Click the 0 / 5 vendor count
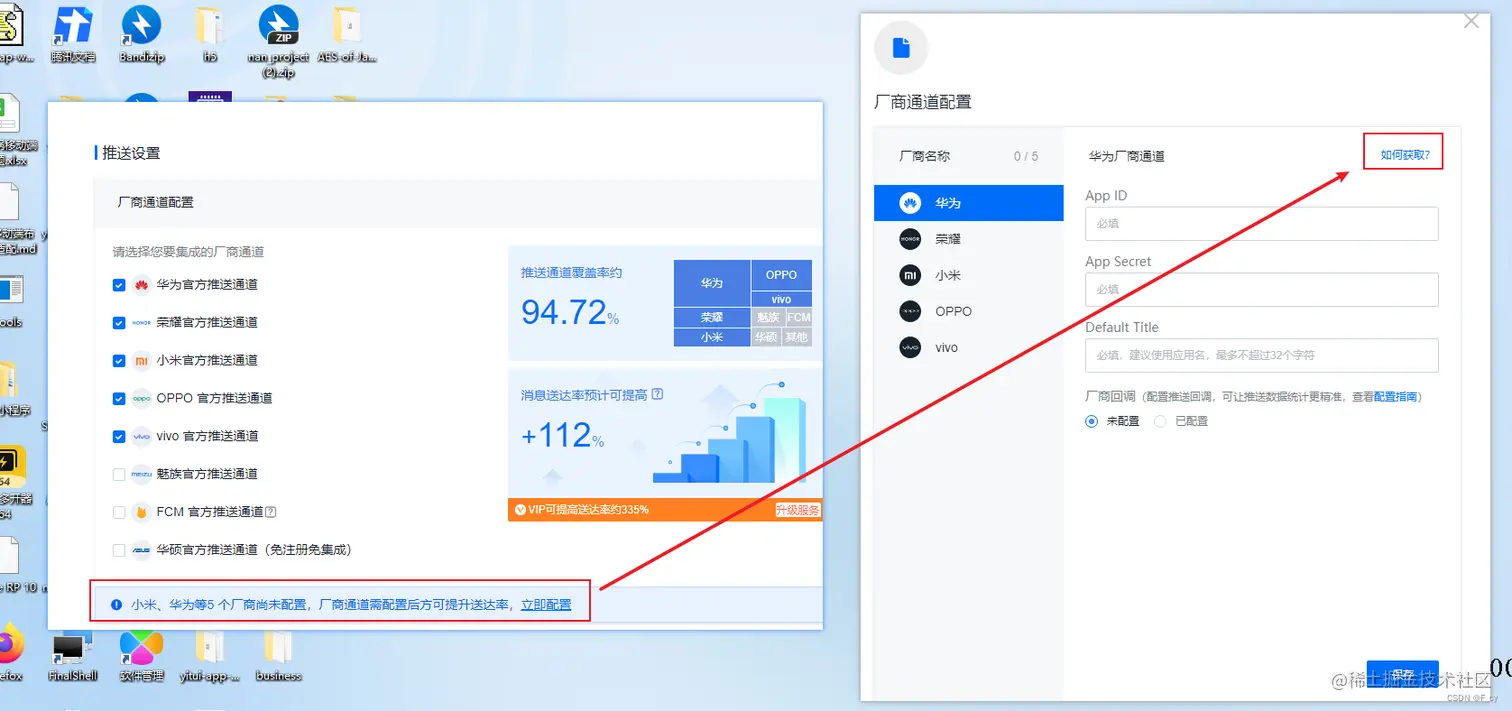 click(x=1026, y=156)
